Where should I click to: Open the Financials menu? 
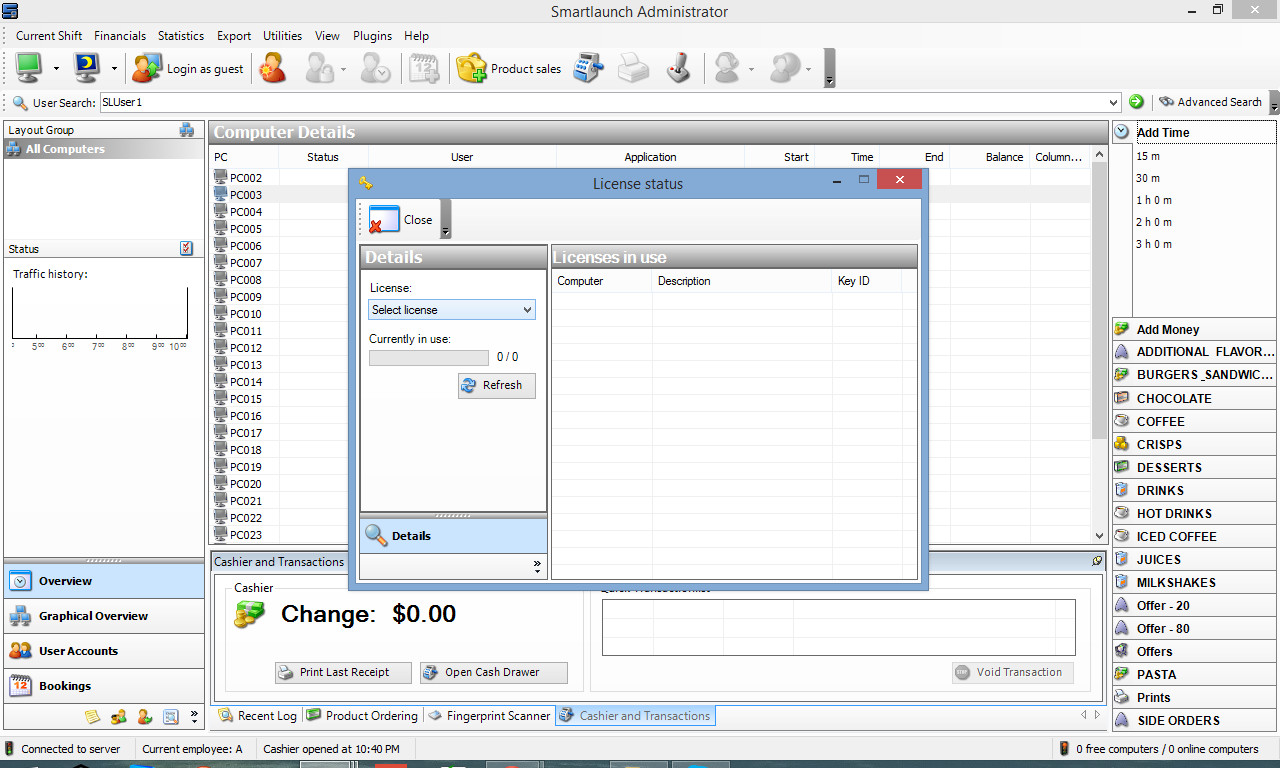click(120, 36)
